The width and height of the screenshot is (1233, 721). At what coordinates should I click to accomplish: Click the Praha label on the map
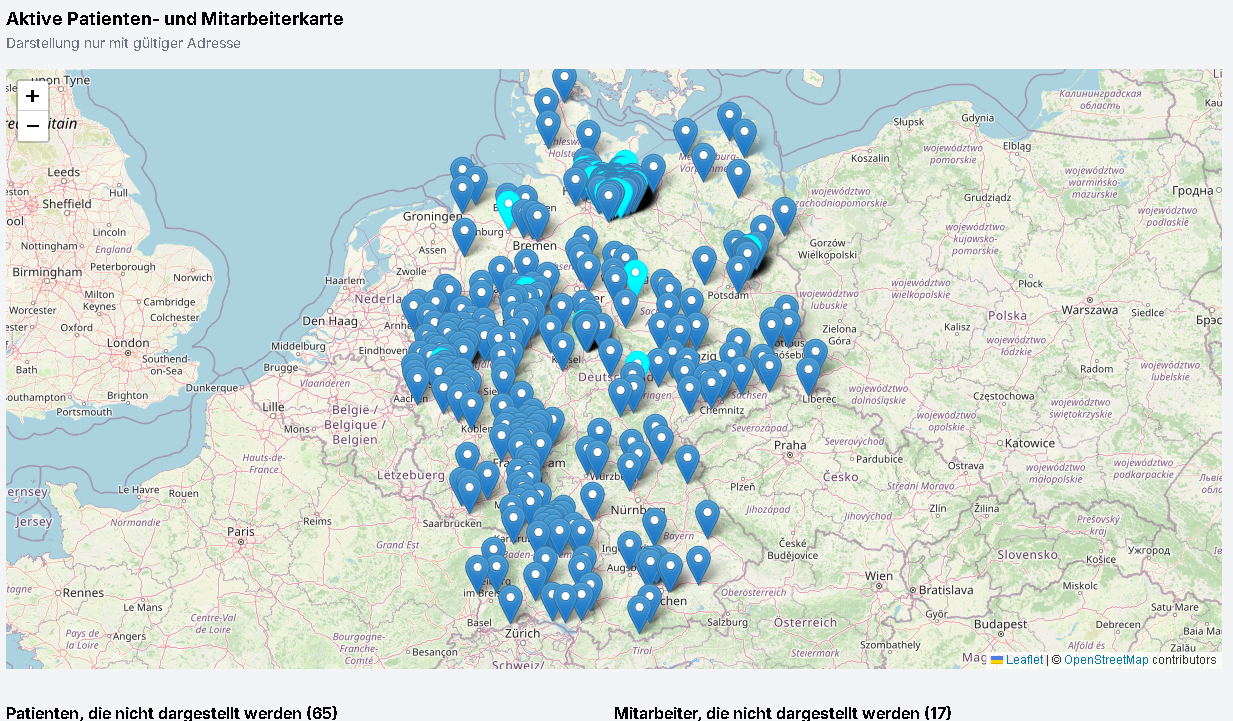pyautogui.click(x=789, y=445)
